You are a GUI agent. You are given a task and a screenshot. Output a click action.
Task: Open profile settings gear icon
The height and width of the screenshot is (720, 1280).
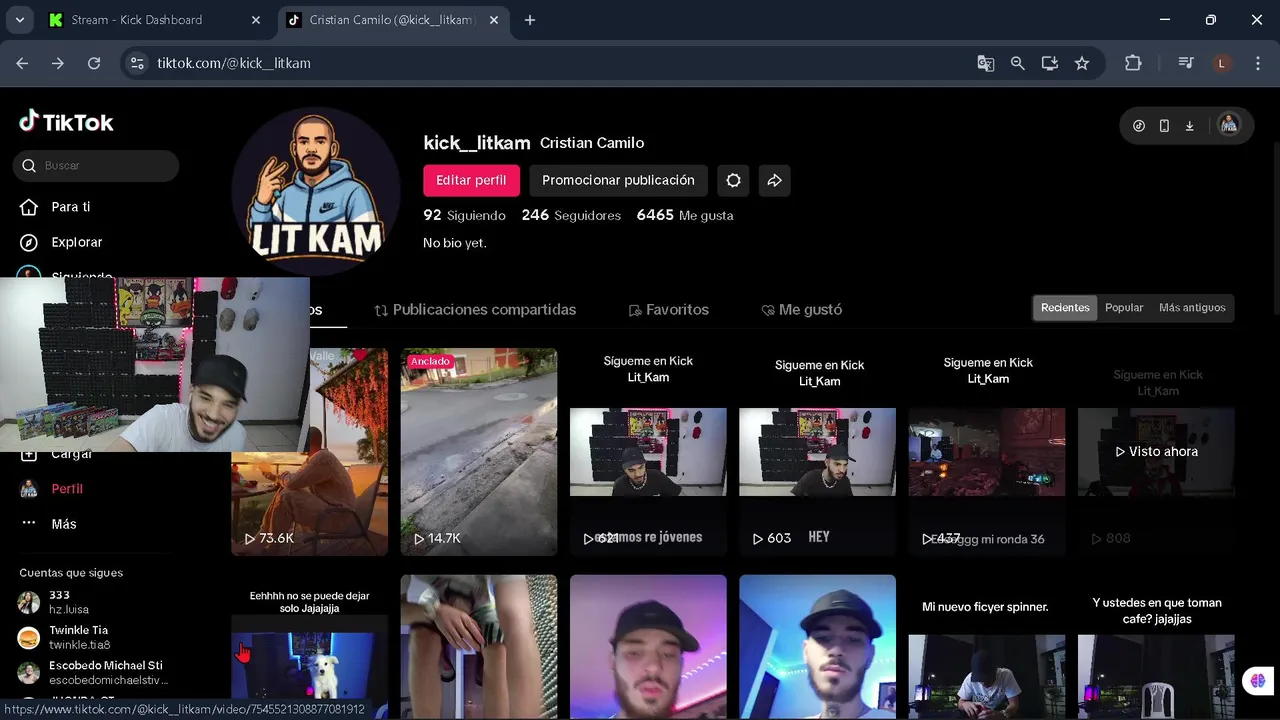pyautogui.click(x=734, y=180)
